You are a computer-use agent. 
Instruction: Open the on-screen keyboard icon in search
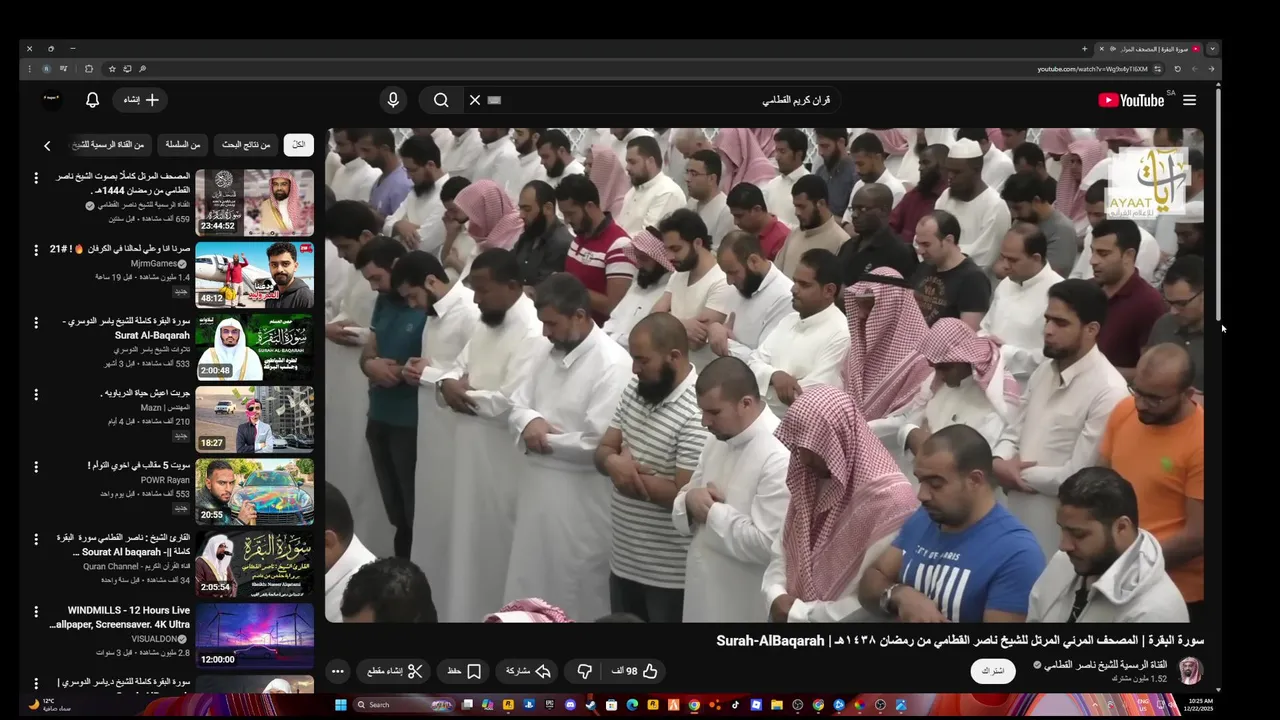pos(494,100)
